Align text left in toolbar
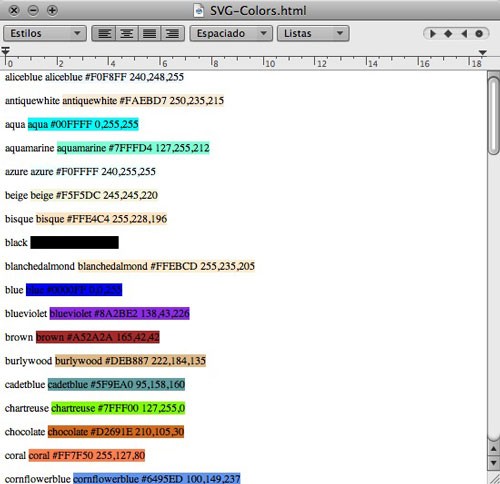 click(x=104, y=34)
